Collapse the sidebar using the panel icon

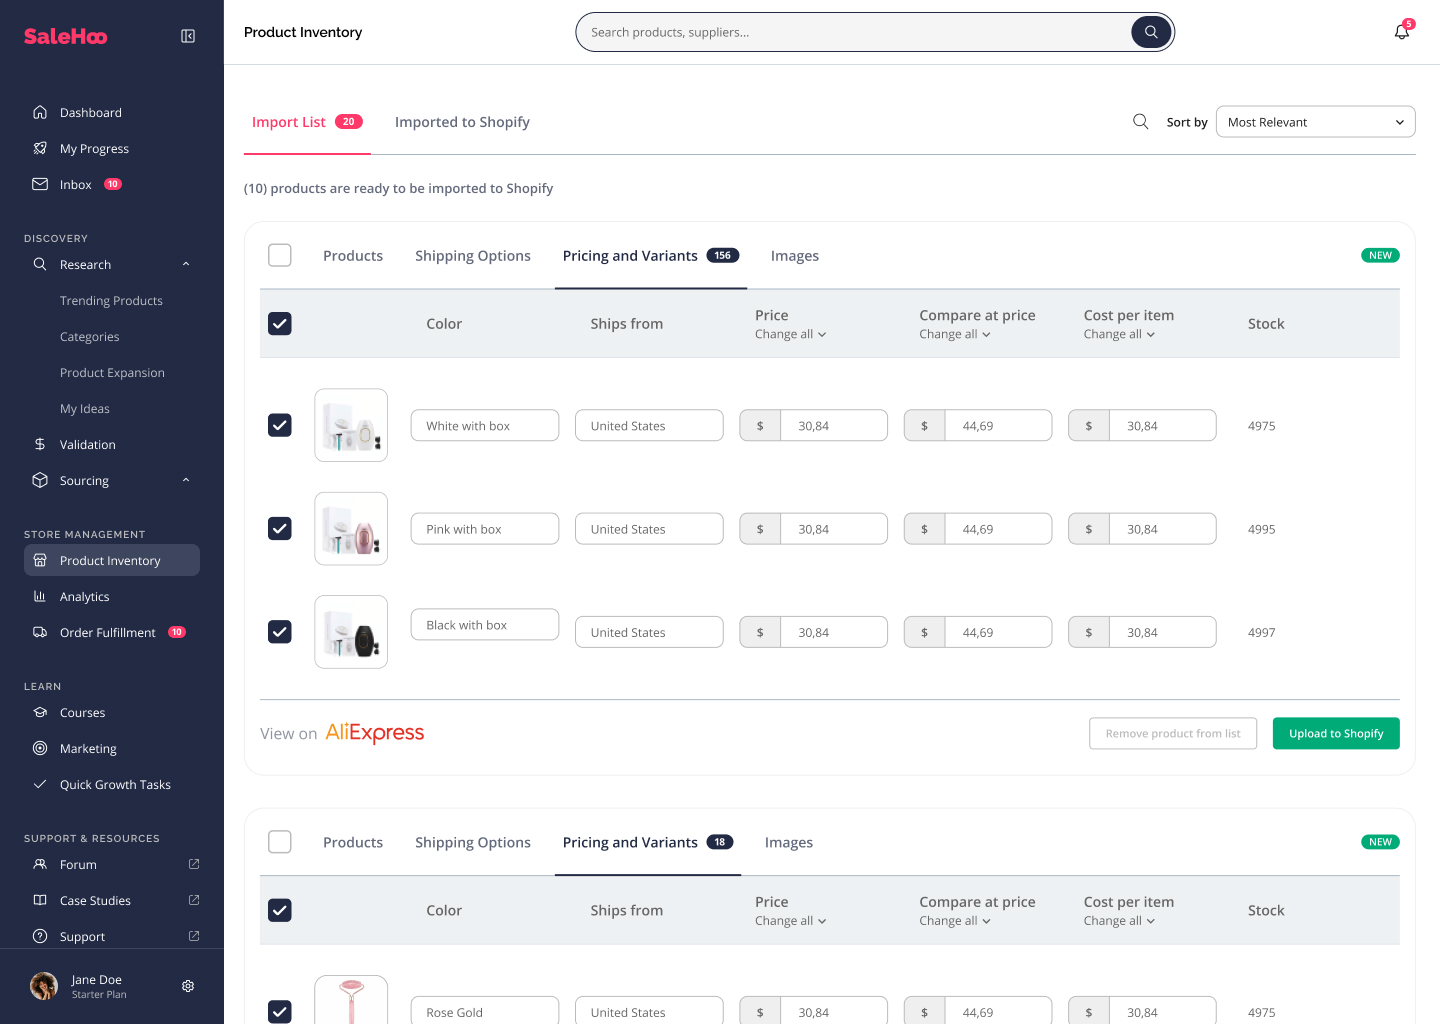(188, 36)
